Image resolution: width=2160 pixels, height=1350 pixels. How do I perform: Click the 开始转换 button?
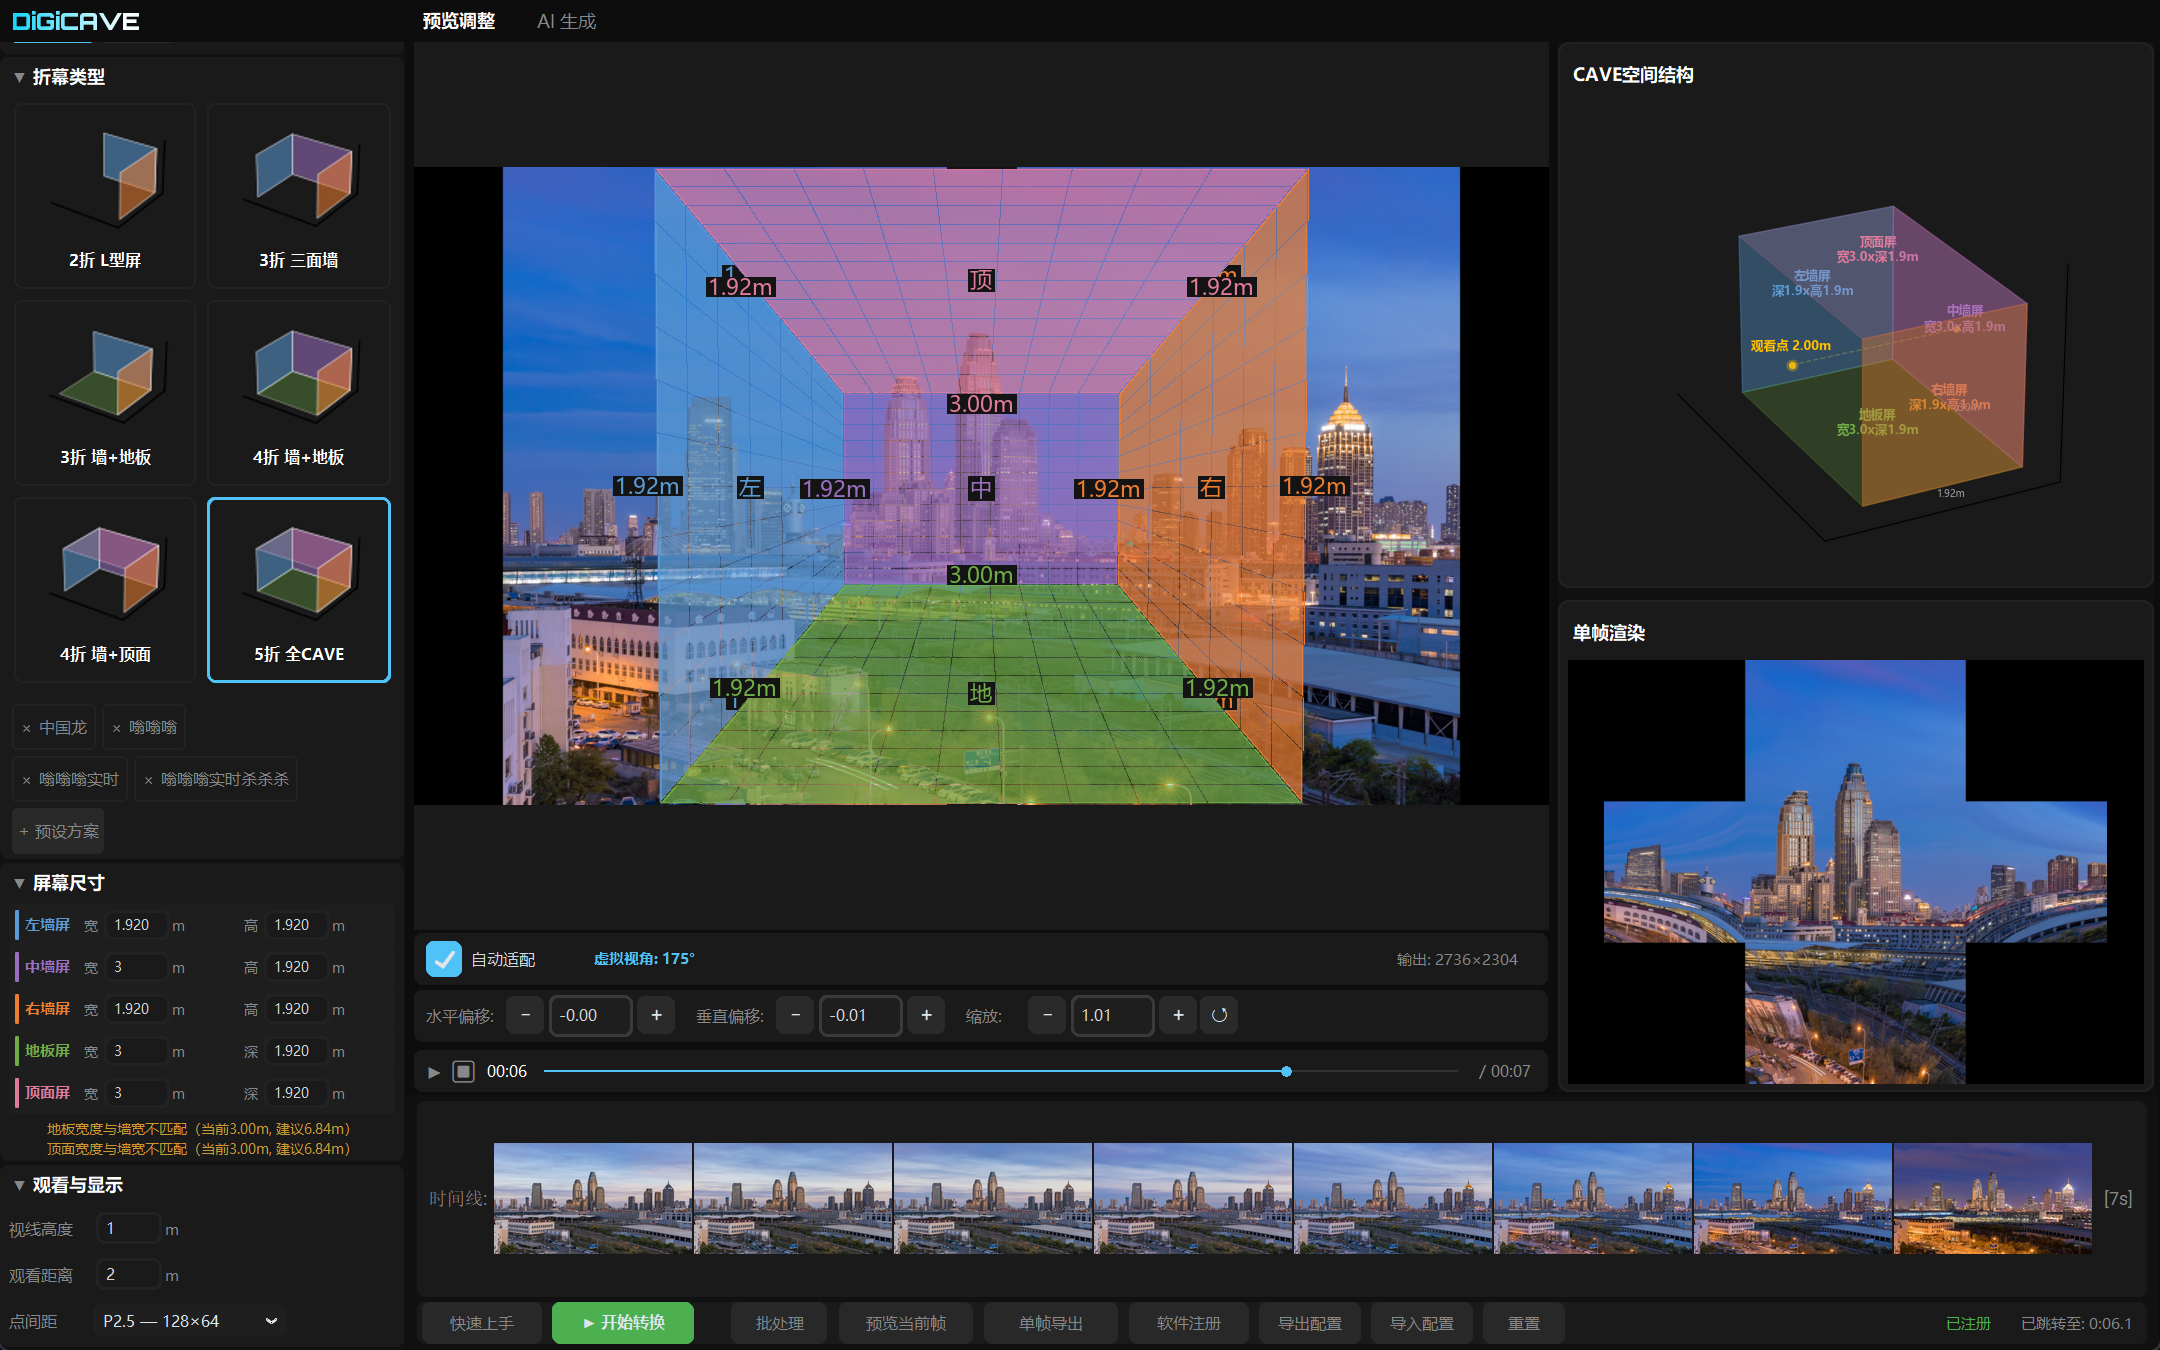623,1323
